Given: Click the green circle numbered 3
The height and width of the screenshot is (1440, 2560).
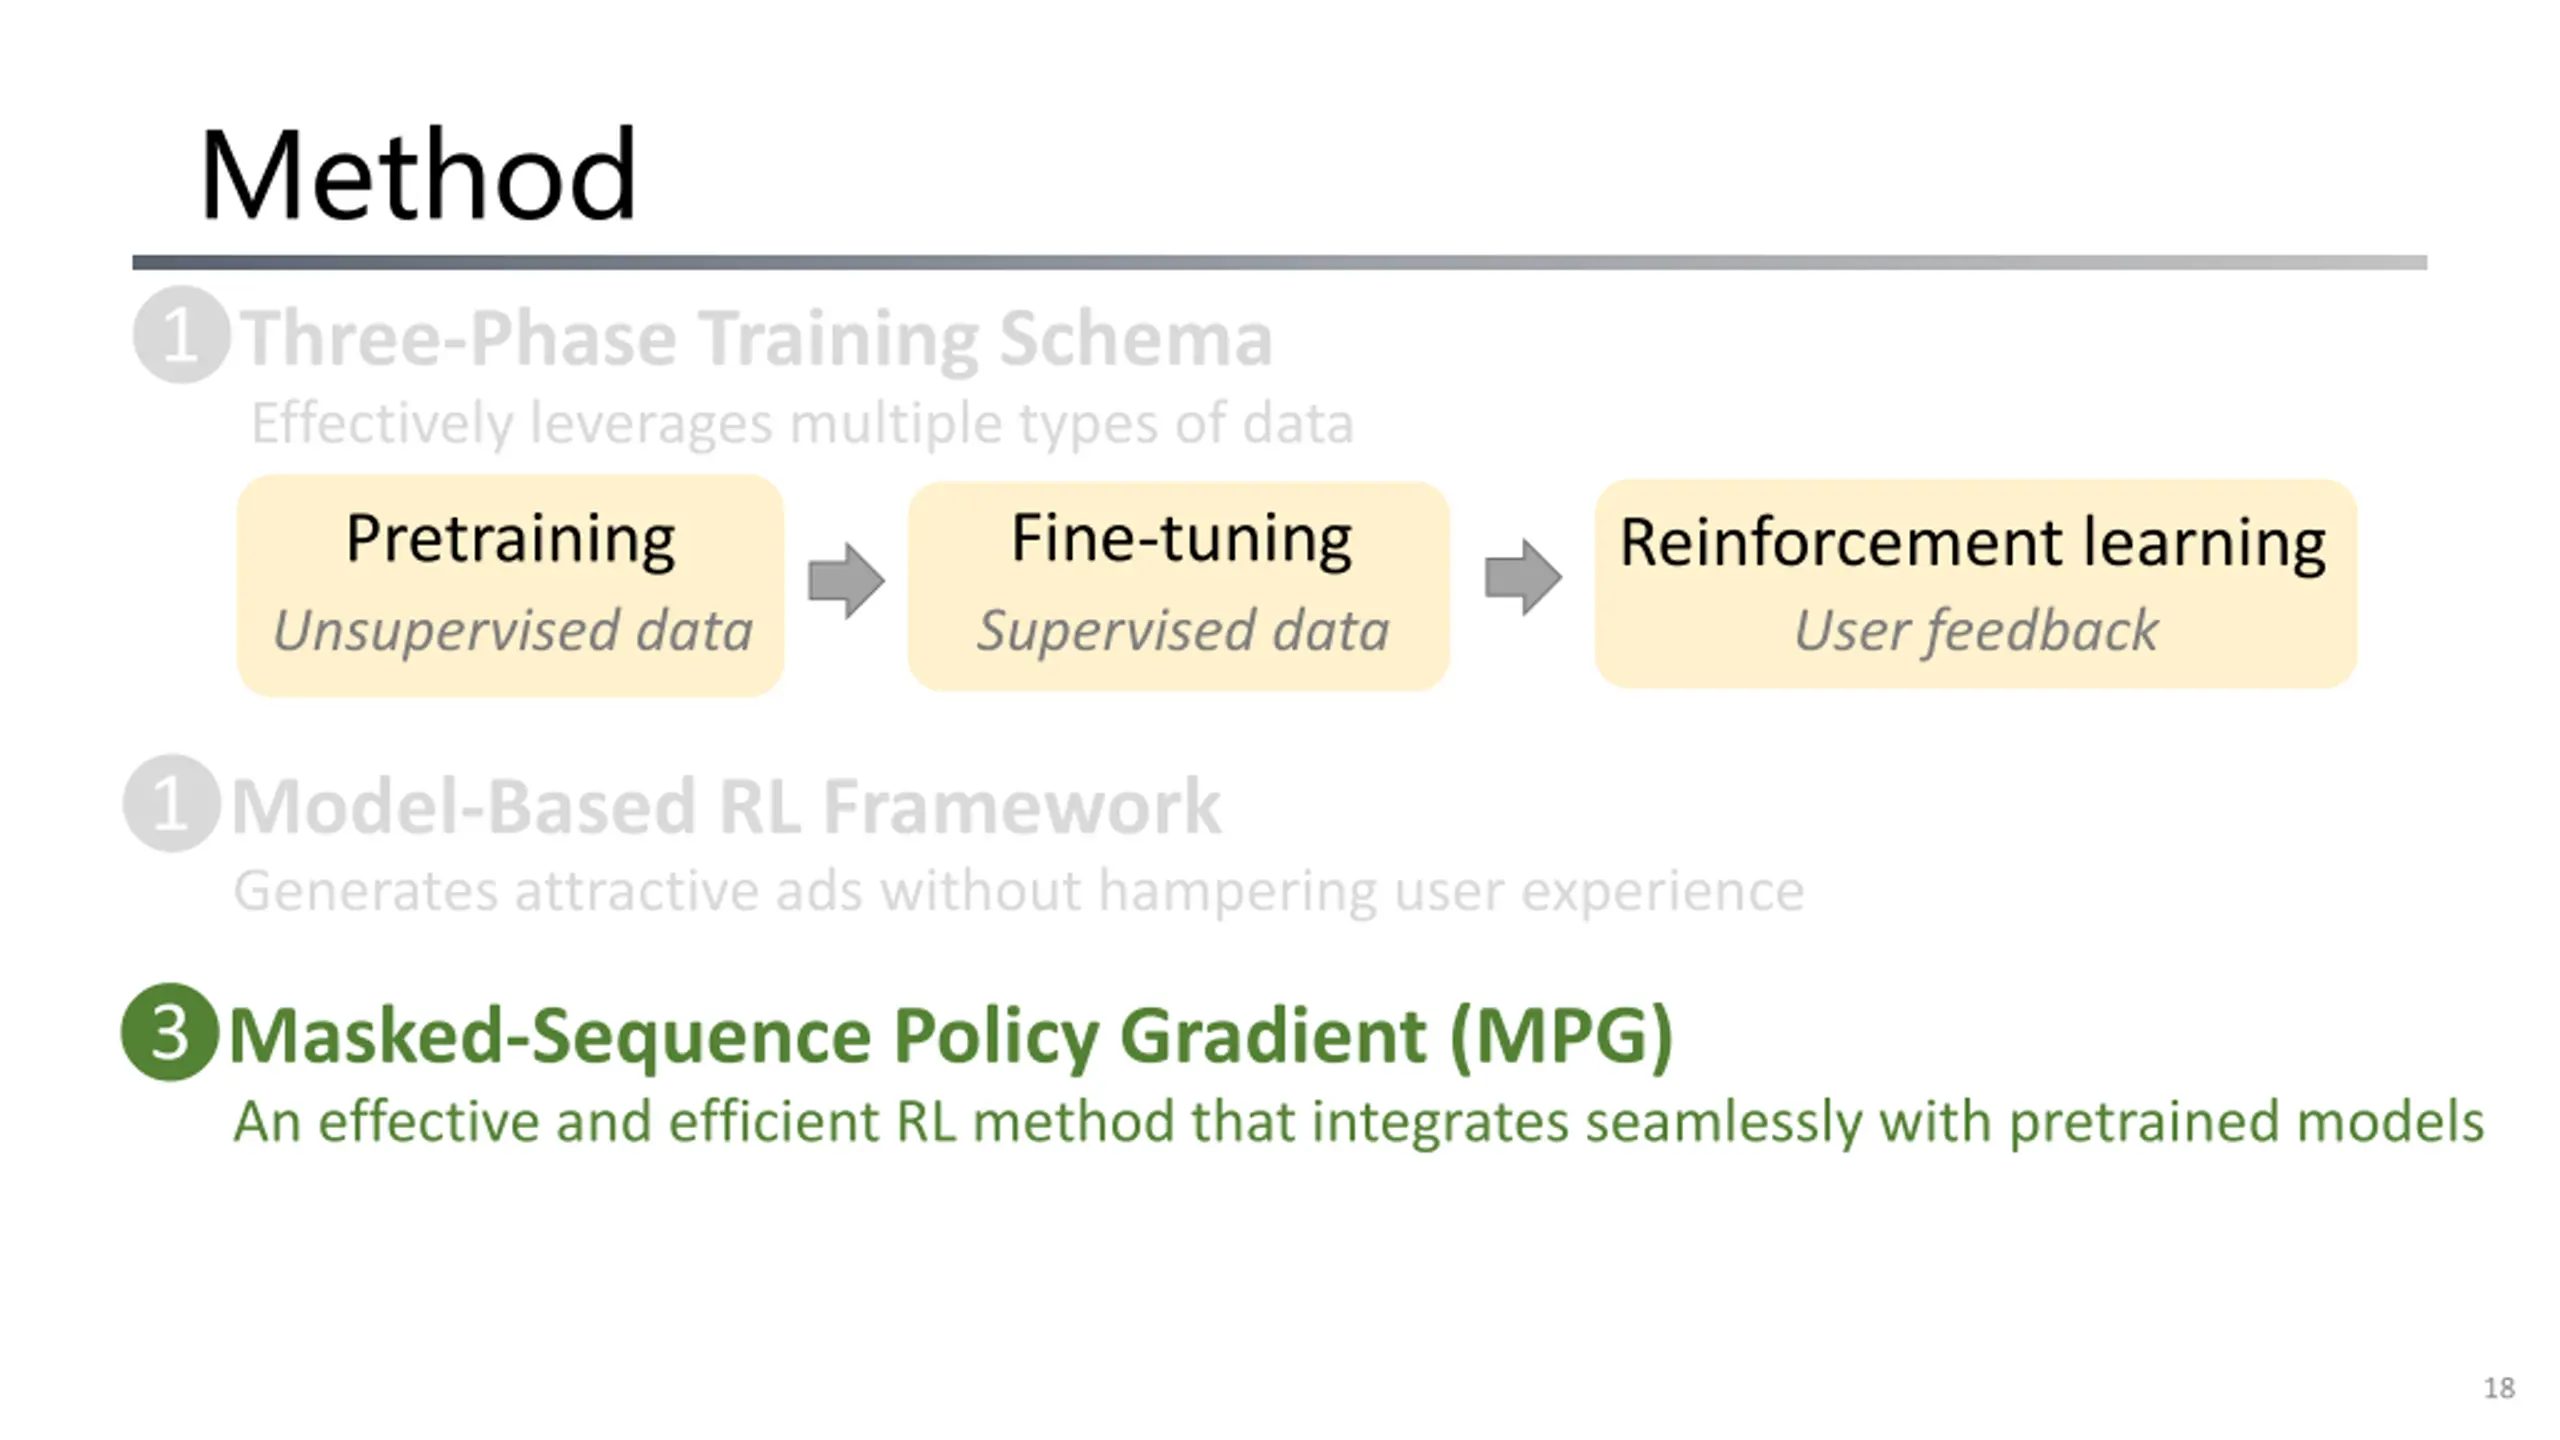Looking at the screenshot, I should [x=170, y=1032].
